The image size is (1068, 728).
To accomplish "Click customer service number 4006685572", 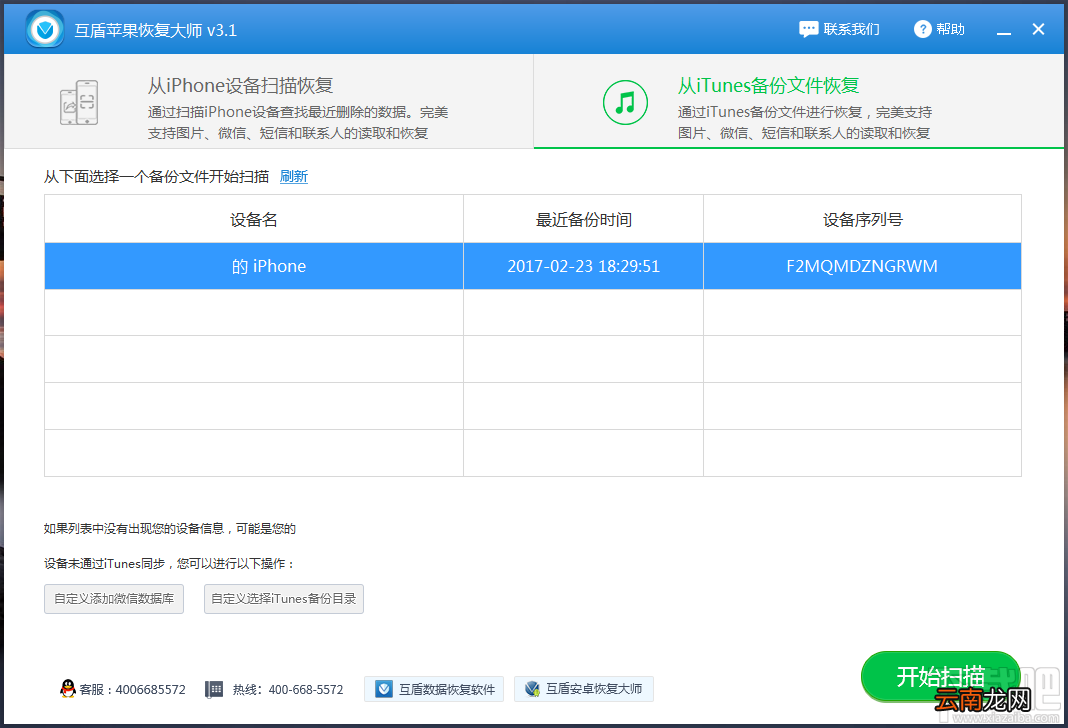I will [x=151, y=690].
